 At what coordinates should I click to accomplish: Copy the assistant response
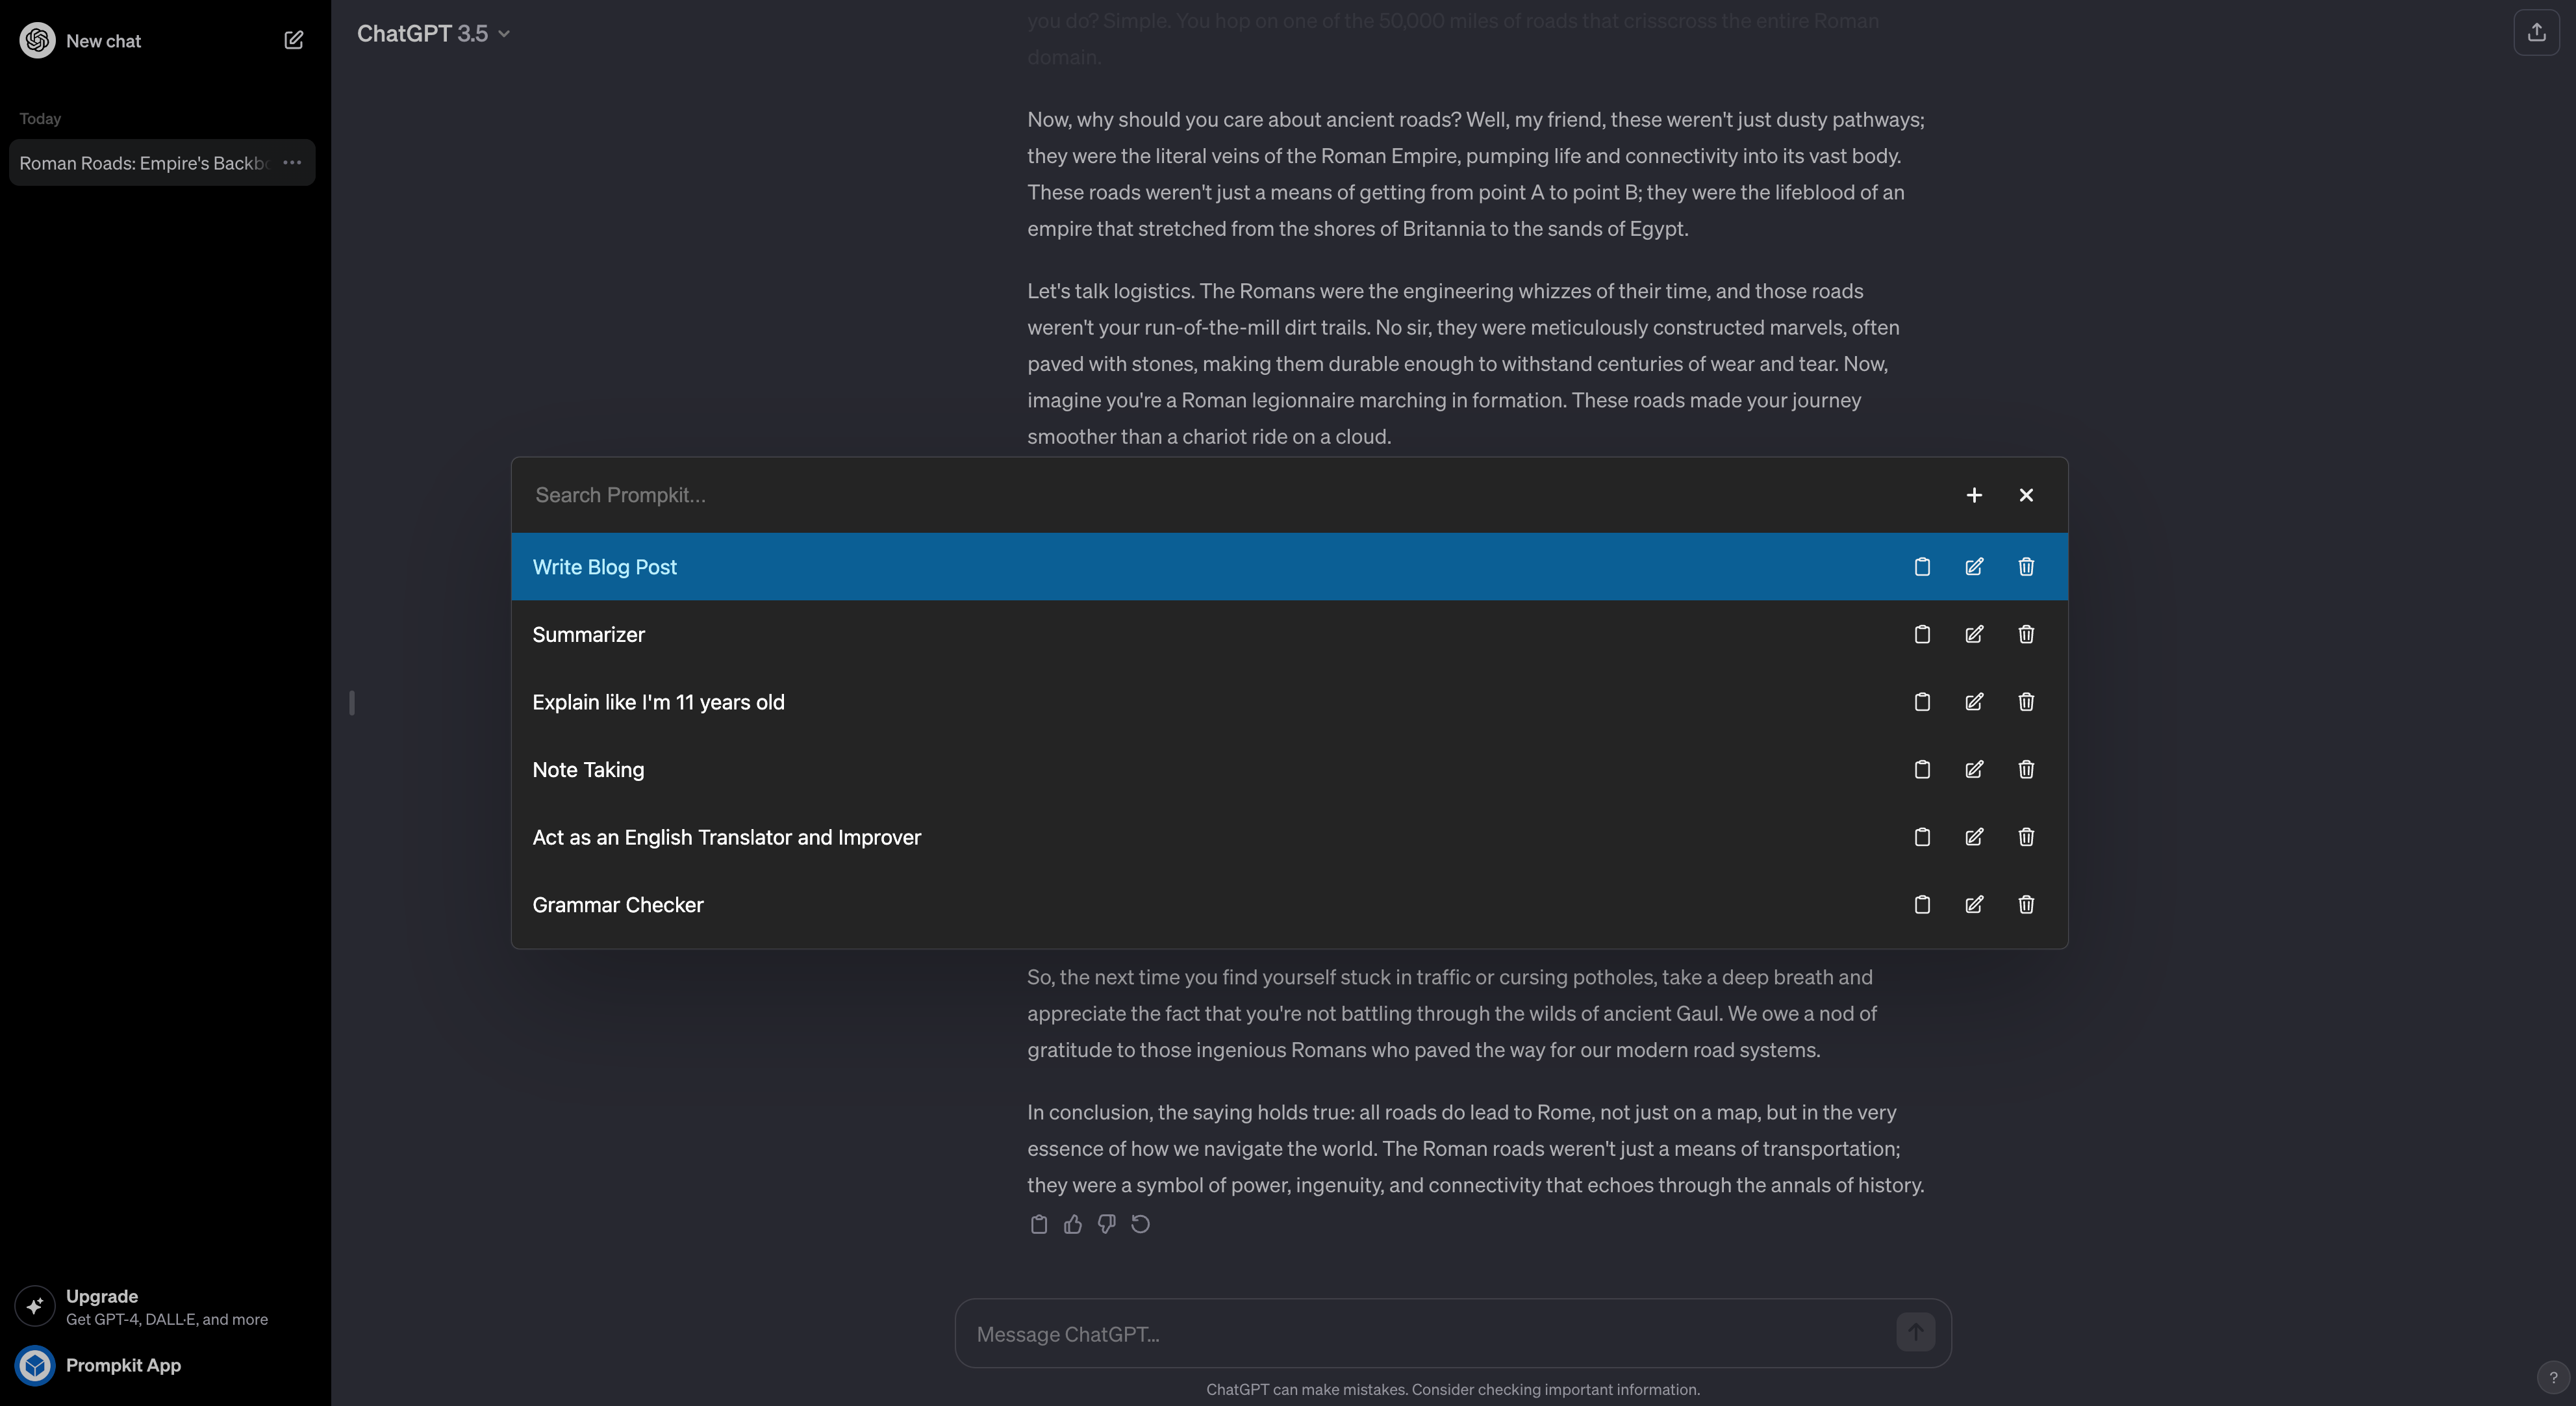click(x=1038, y=1224)
